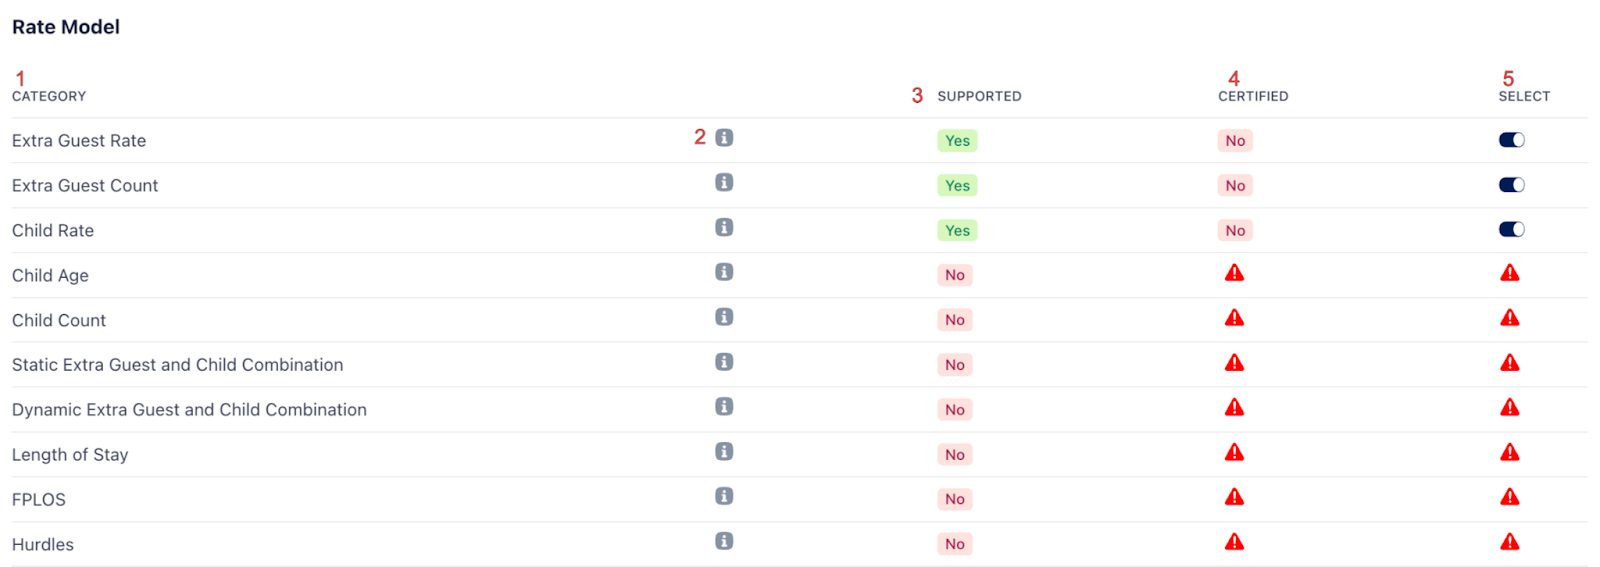Click the Supported column header

coord(978,96)
